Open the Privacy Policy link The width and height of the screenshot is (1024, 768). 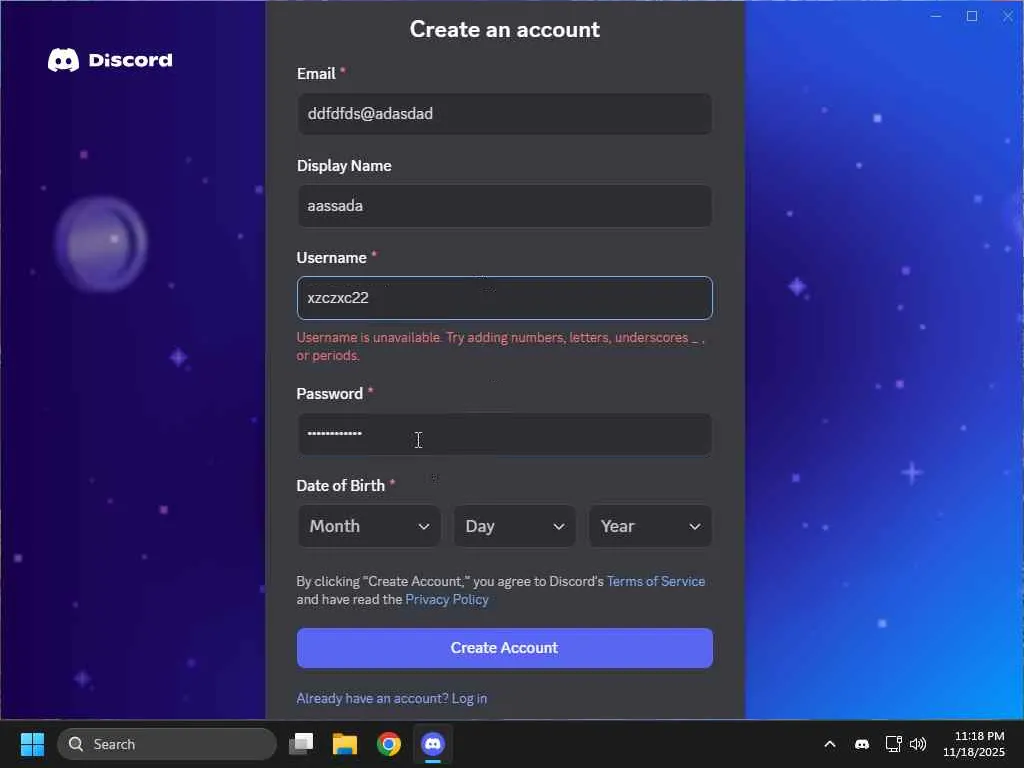[447, 600]
